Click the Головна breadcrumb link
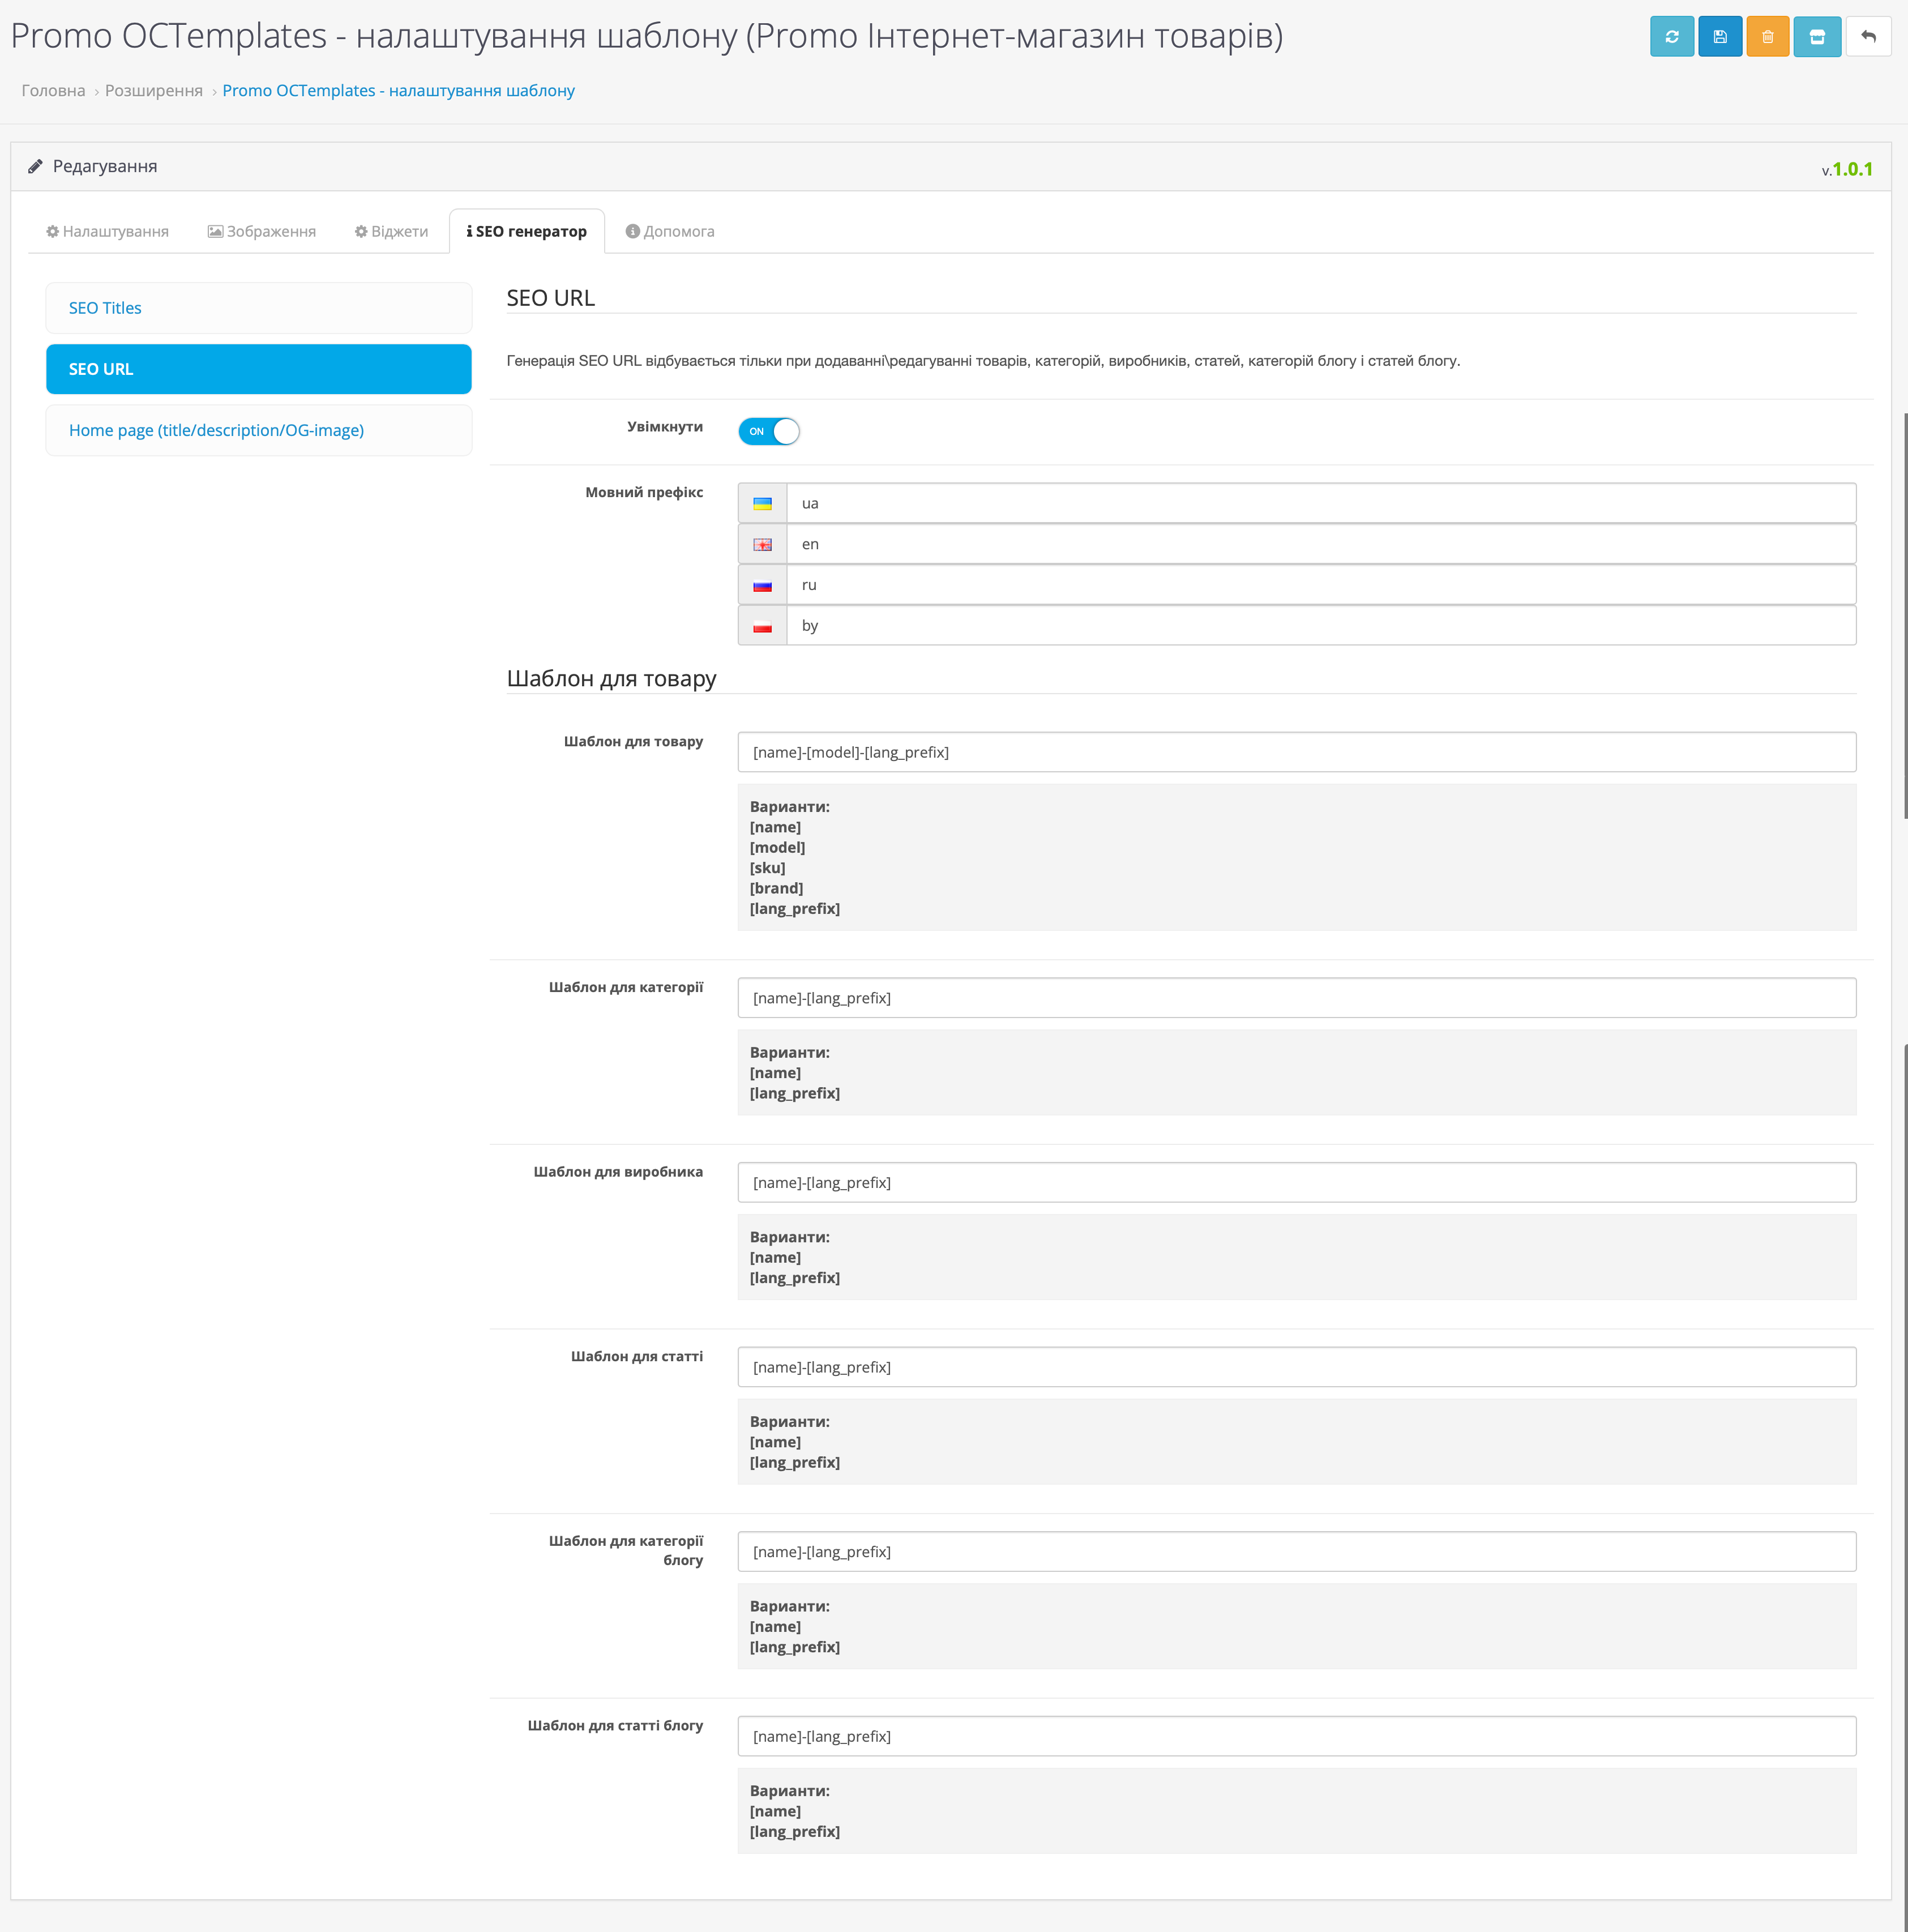Screen dimensions: 1908x1932 53,90
